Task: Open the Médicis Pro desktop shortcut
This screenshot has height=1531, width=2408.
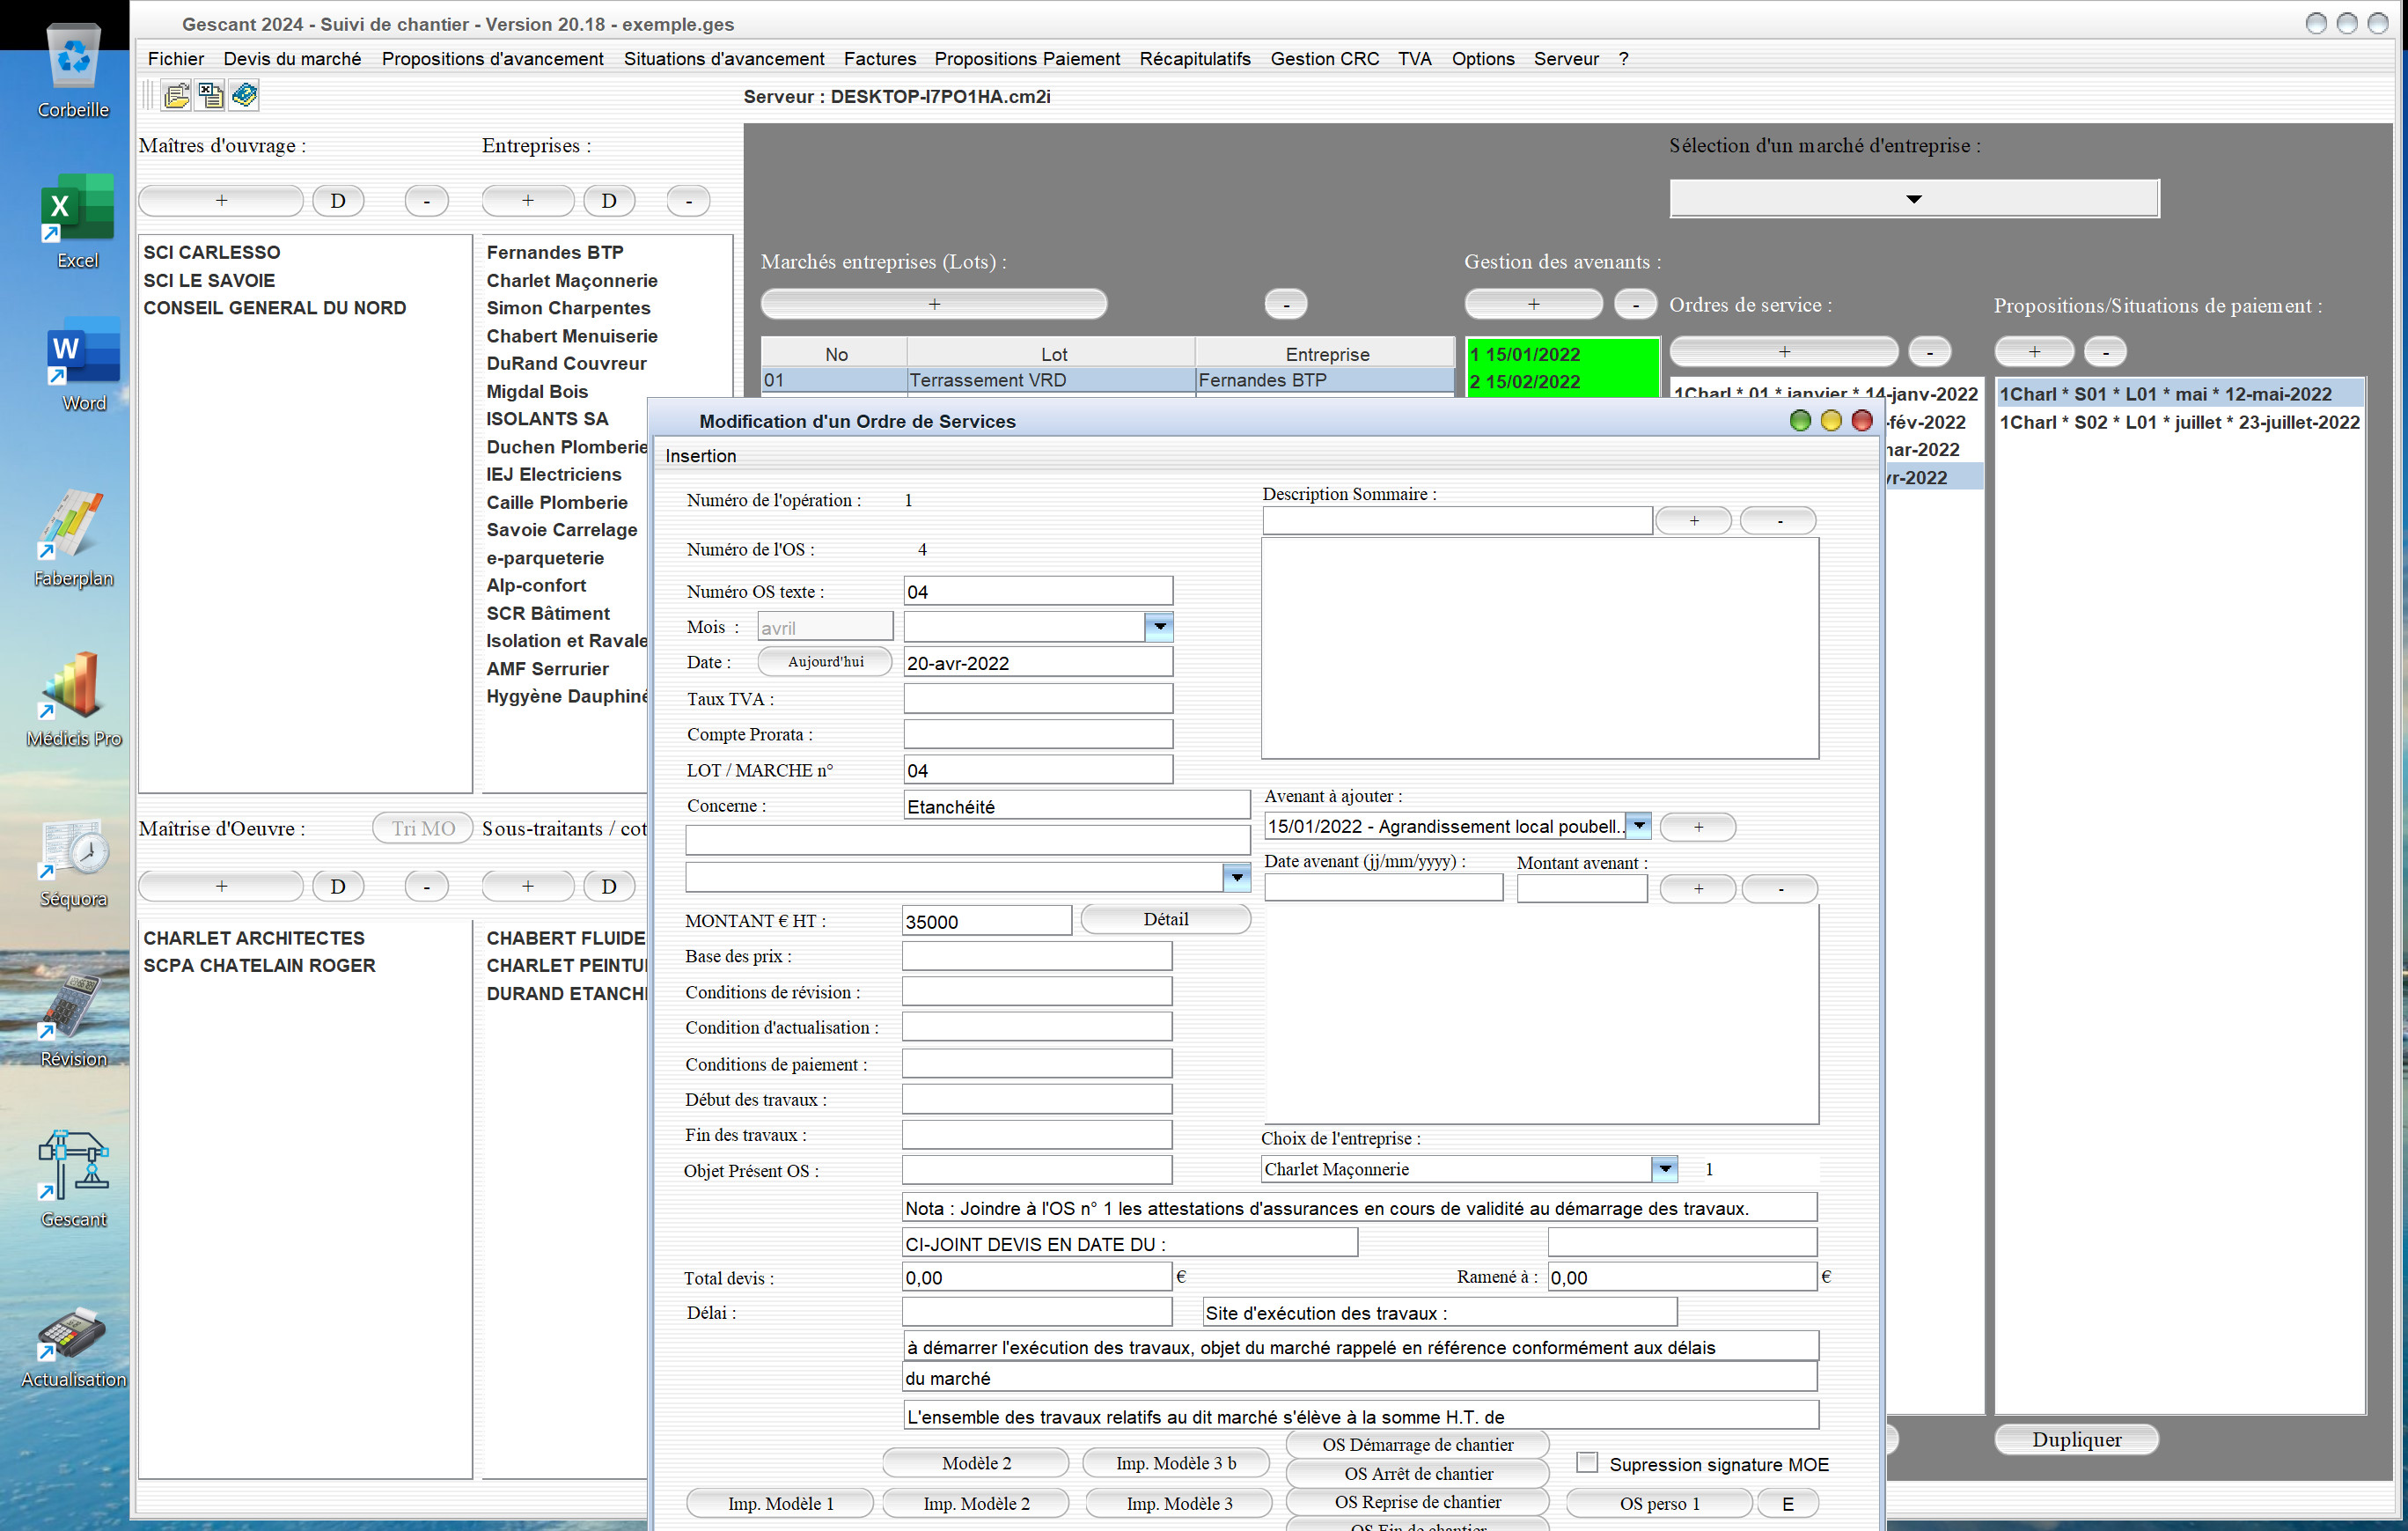Action: click(x=74, y=700)
